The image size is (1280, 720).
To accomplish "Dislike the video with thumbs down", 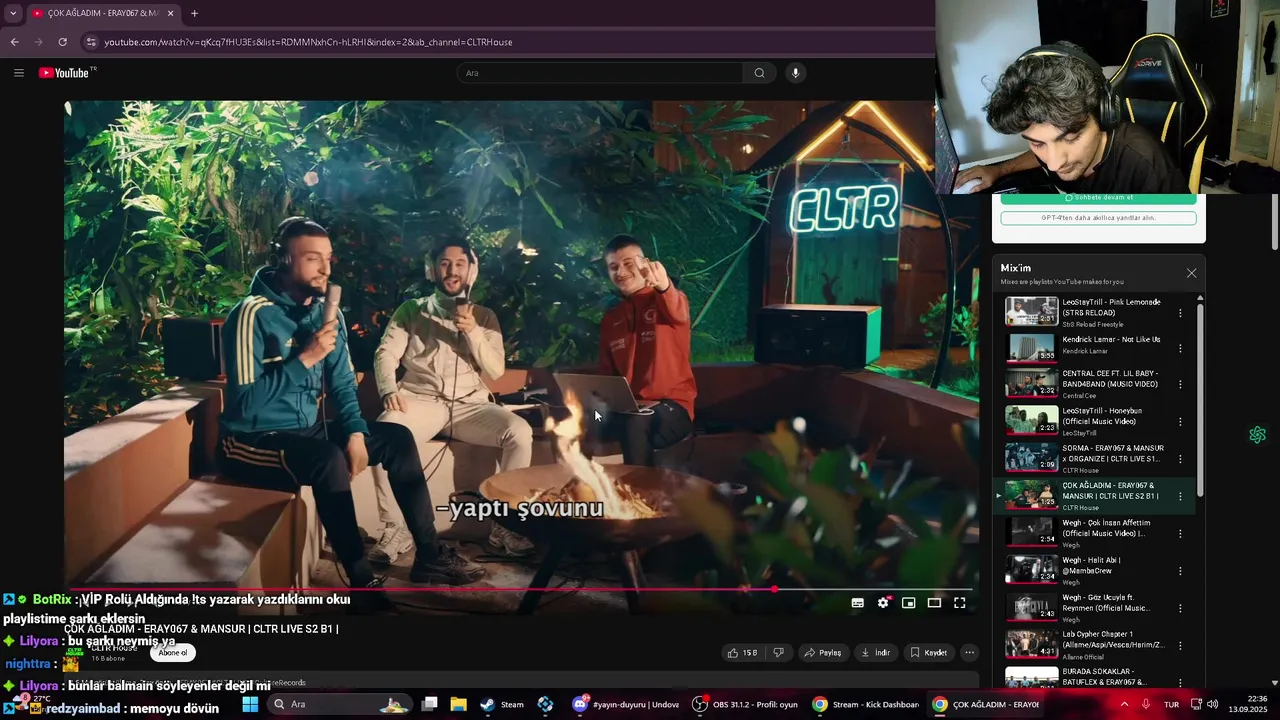I will pyautogui.click(x=778, y=653).
